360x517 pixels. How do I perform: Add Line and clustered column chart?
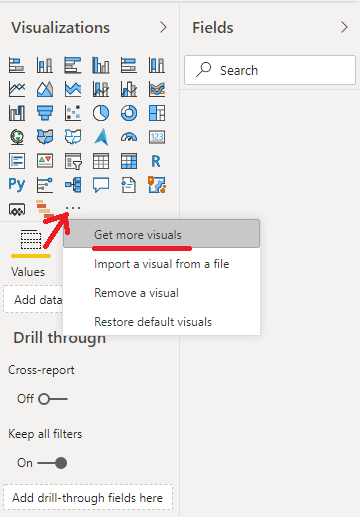coord(129,89)
